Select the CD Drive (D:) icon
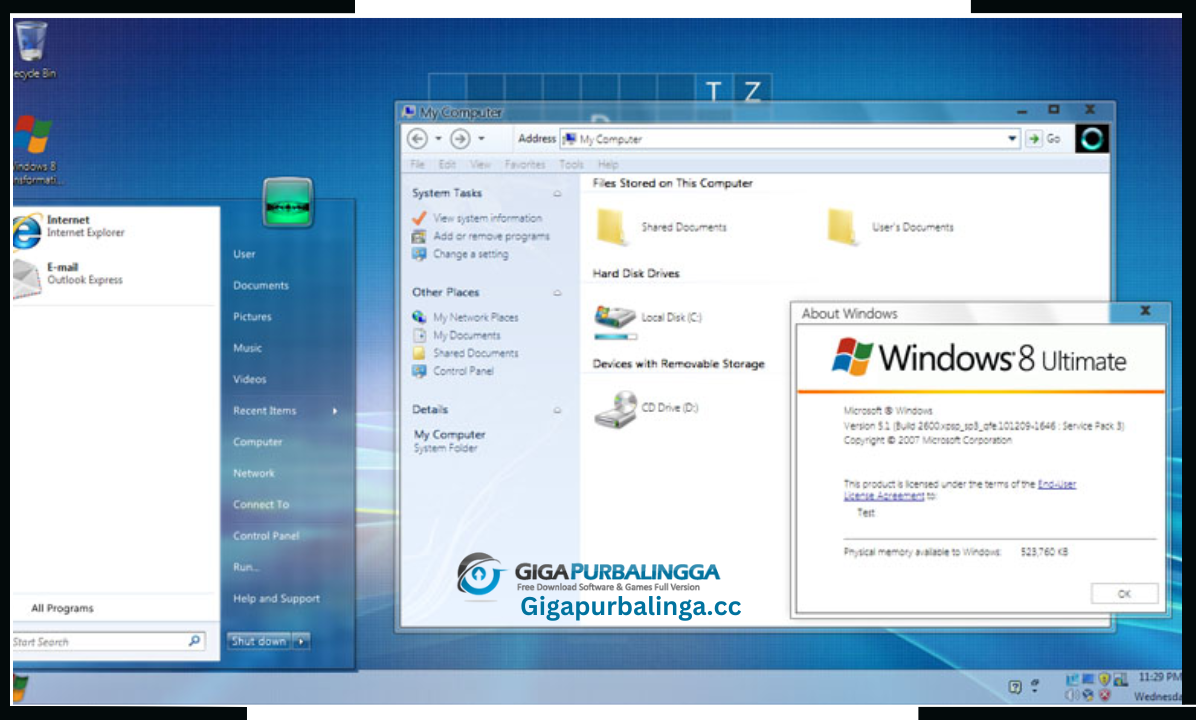This screenshot has height=720, width=1200. [615, 408]
